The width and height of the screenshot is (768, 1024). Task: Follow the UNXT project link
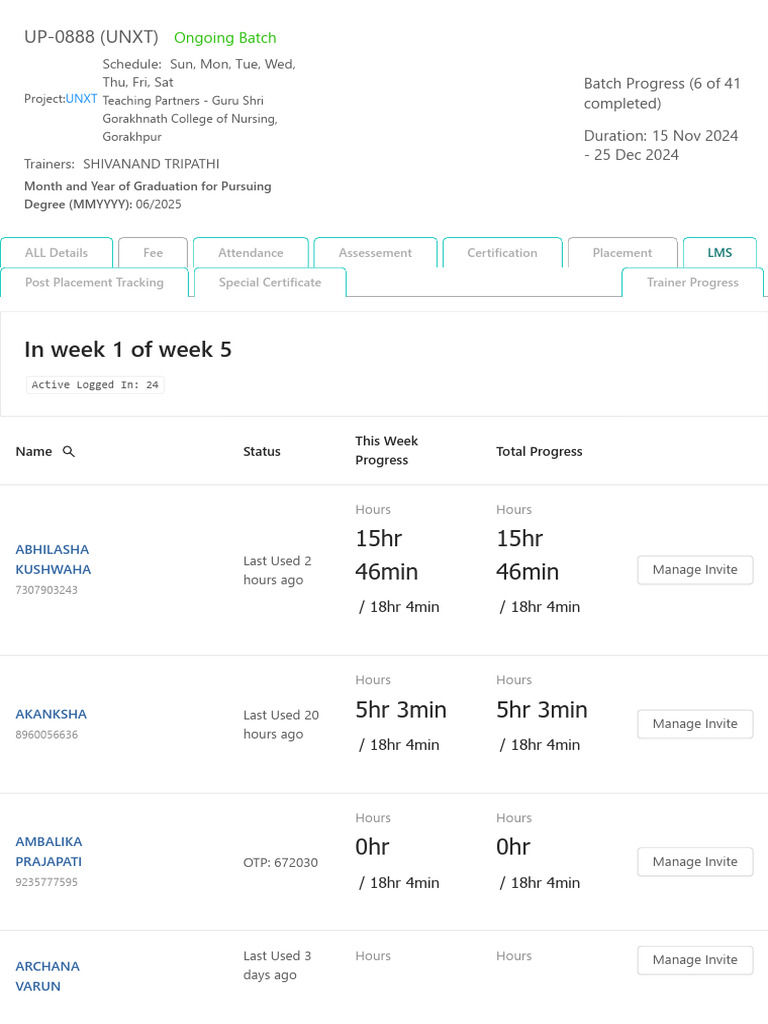point(82,99)
